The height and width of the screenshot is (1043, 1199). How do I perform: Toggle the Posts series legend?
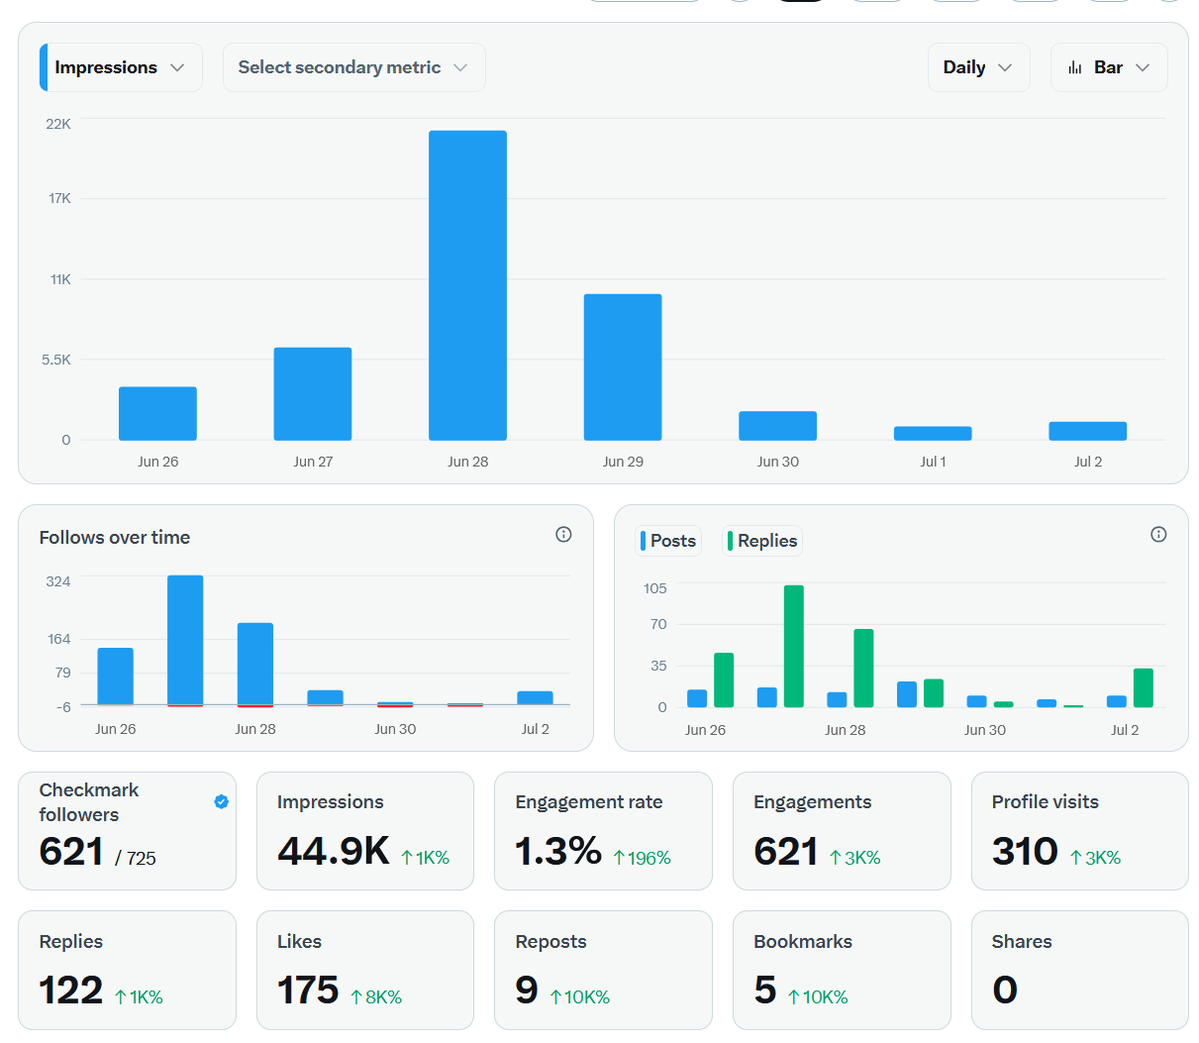point(669,541)
